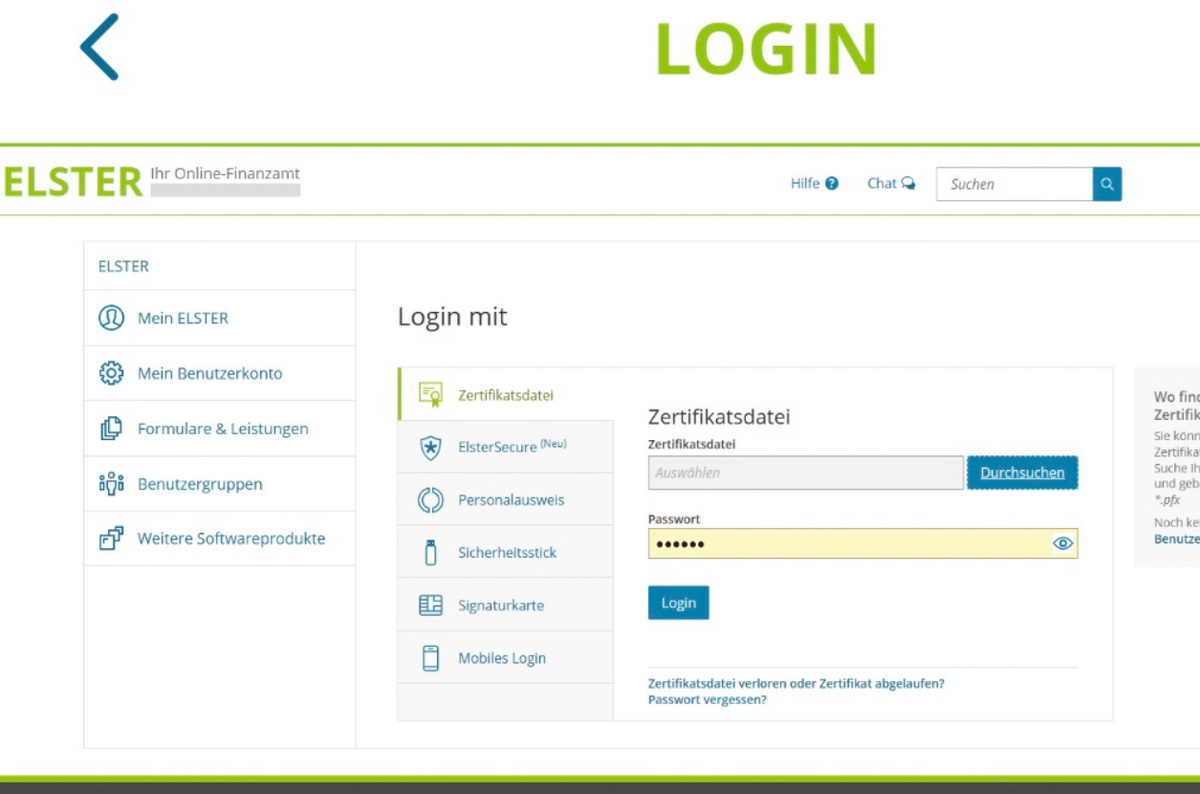Screen dimensions: 1200x794
Task: Select the Mobiles Login tab
Action: pyautogui.click(x=505, y=658)
